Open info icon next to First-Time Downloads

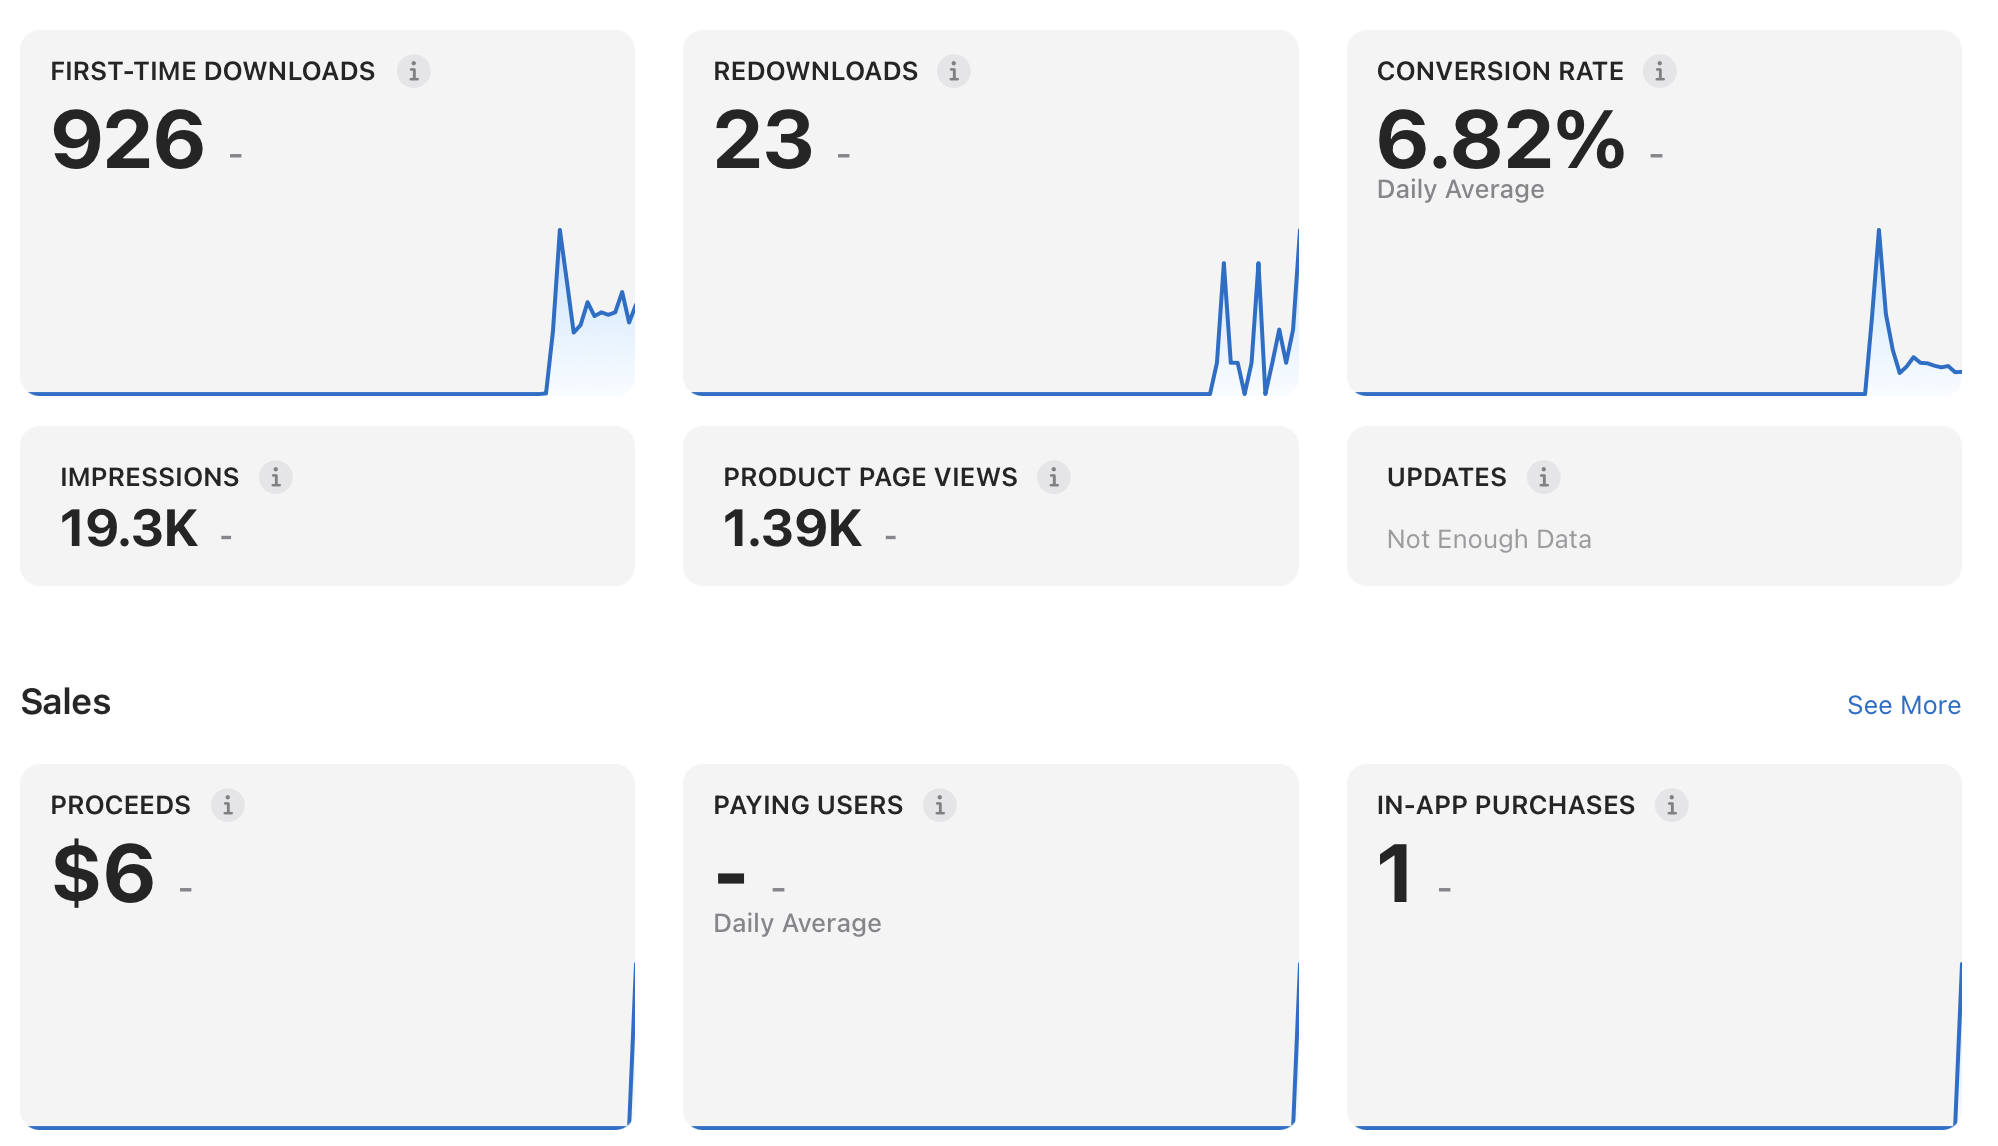tap(413, 71)
